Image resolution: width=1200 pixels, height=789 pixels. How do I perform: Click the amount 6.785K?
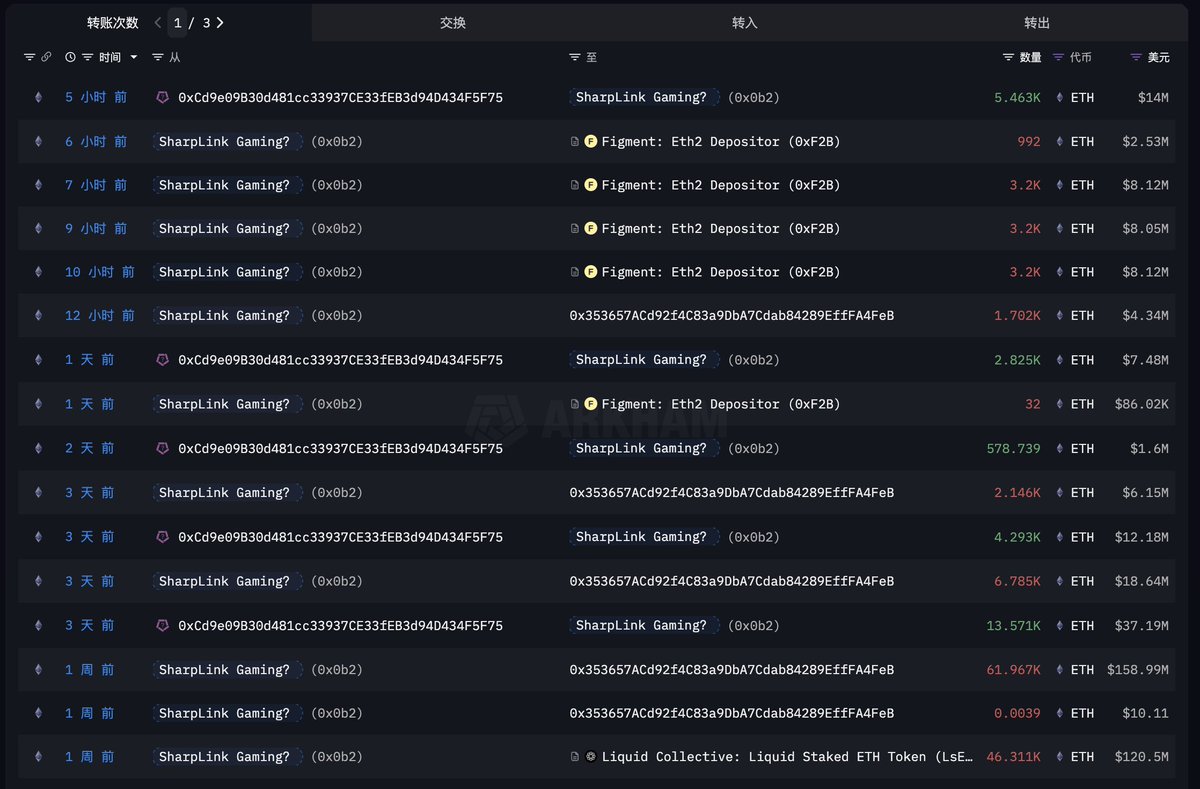click(1017, 581)
